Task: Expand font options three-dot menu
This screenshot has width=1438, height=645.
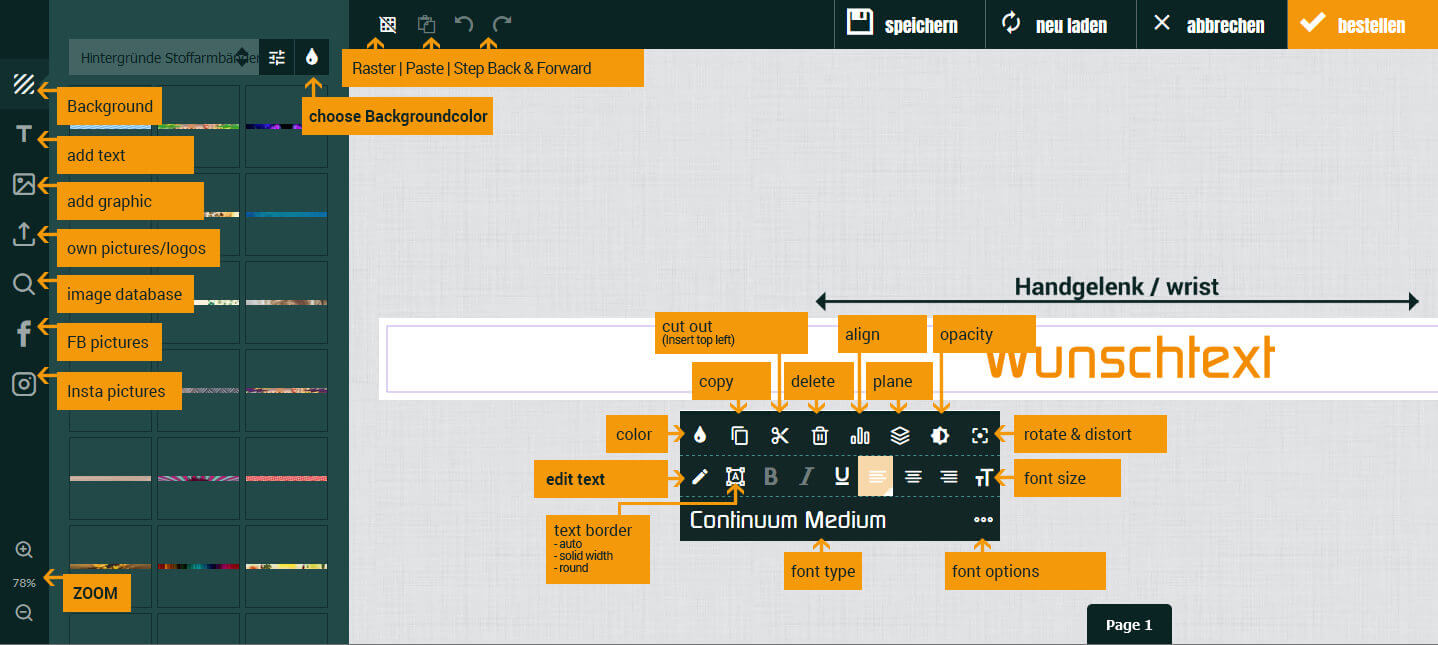Action: click(x=983, y=520)
